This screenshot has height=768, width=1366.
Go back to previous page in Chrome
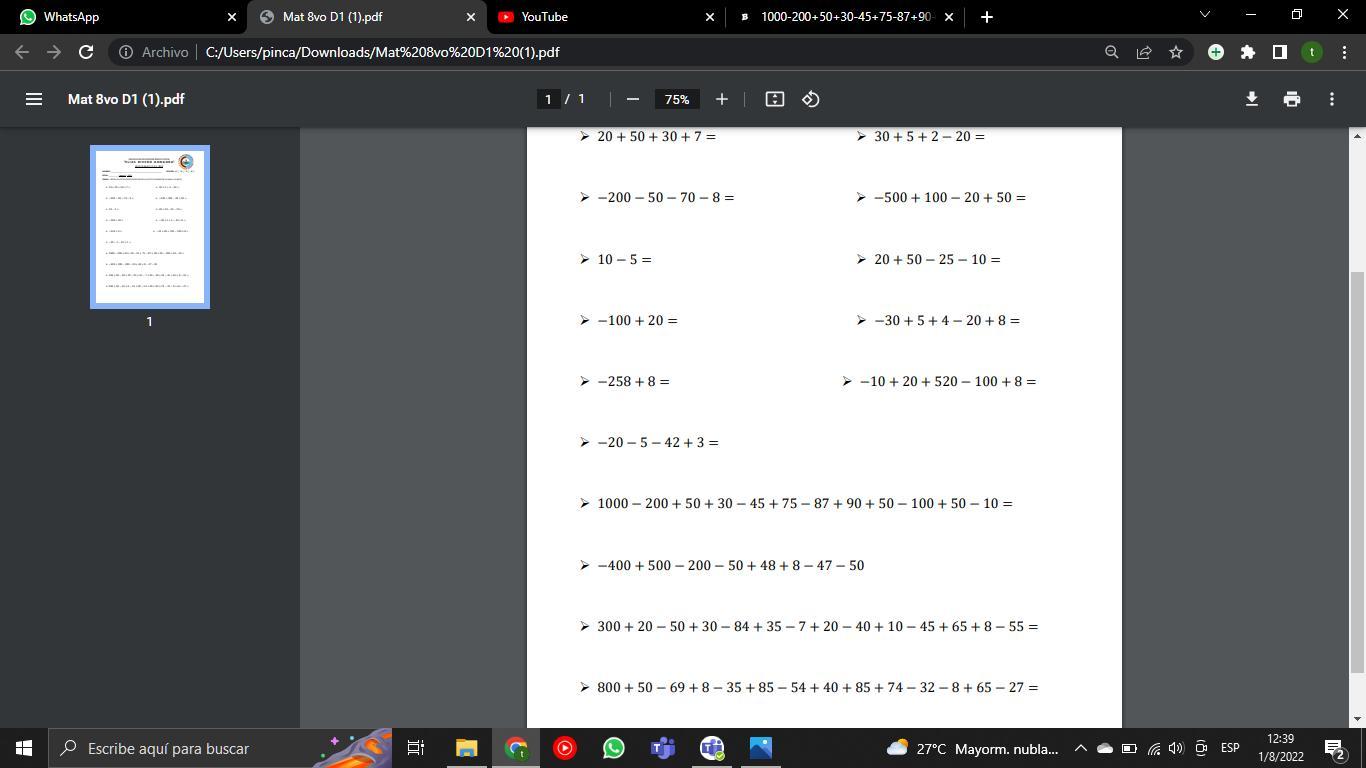(22, 52)
